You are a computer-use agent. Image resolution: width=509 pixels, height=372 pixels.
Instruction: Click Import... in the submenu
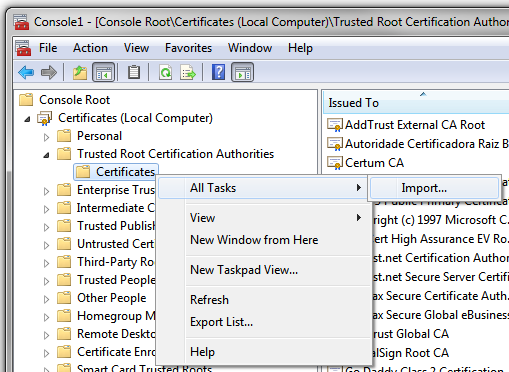tap(434, 188)
